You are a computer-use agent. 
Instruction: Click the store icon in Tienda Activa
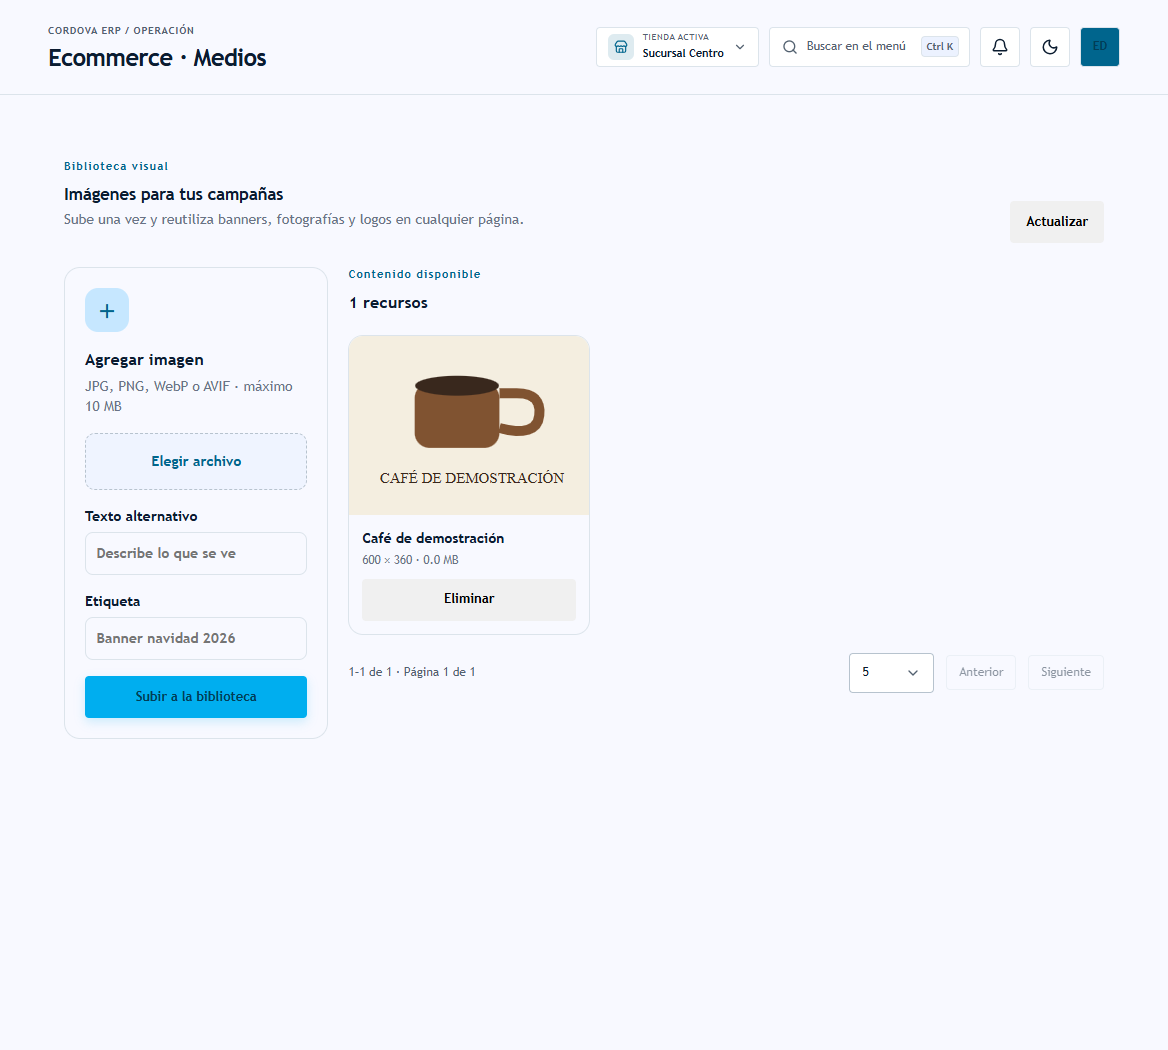[620, 47]
